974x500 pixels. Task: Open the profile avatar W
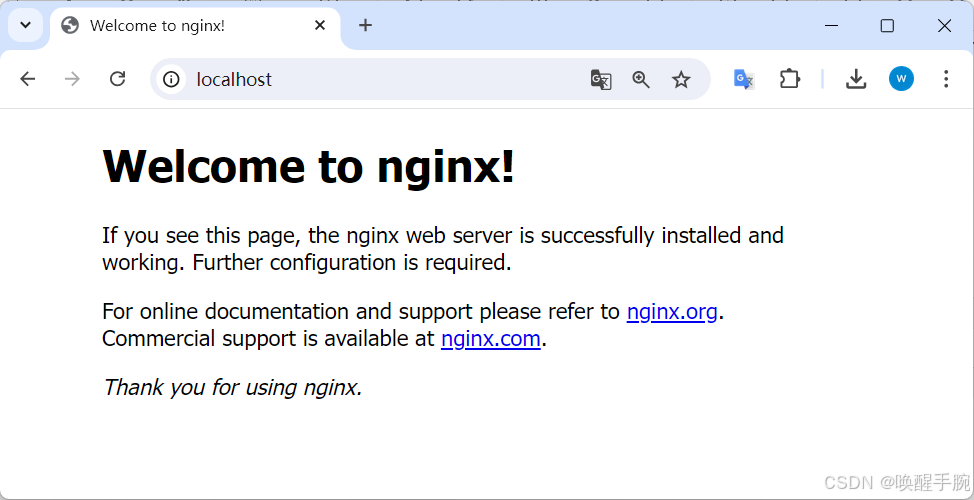tap(901, 79)
